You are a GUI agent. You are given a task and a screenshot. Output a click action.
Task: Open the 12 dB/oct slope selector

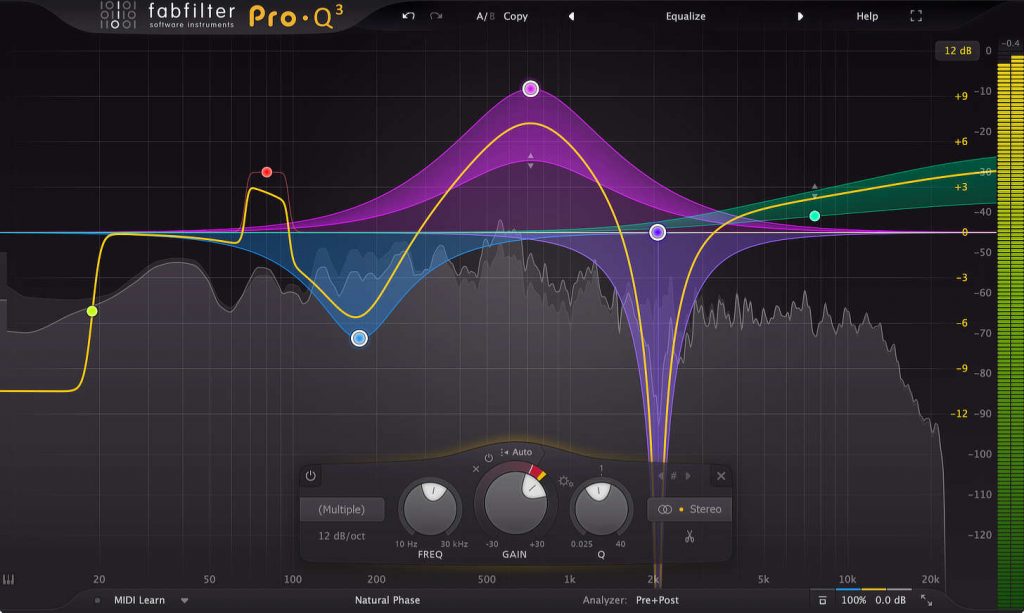pyautogui.click(x=342, y=534)
